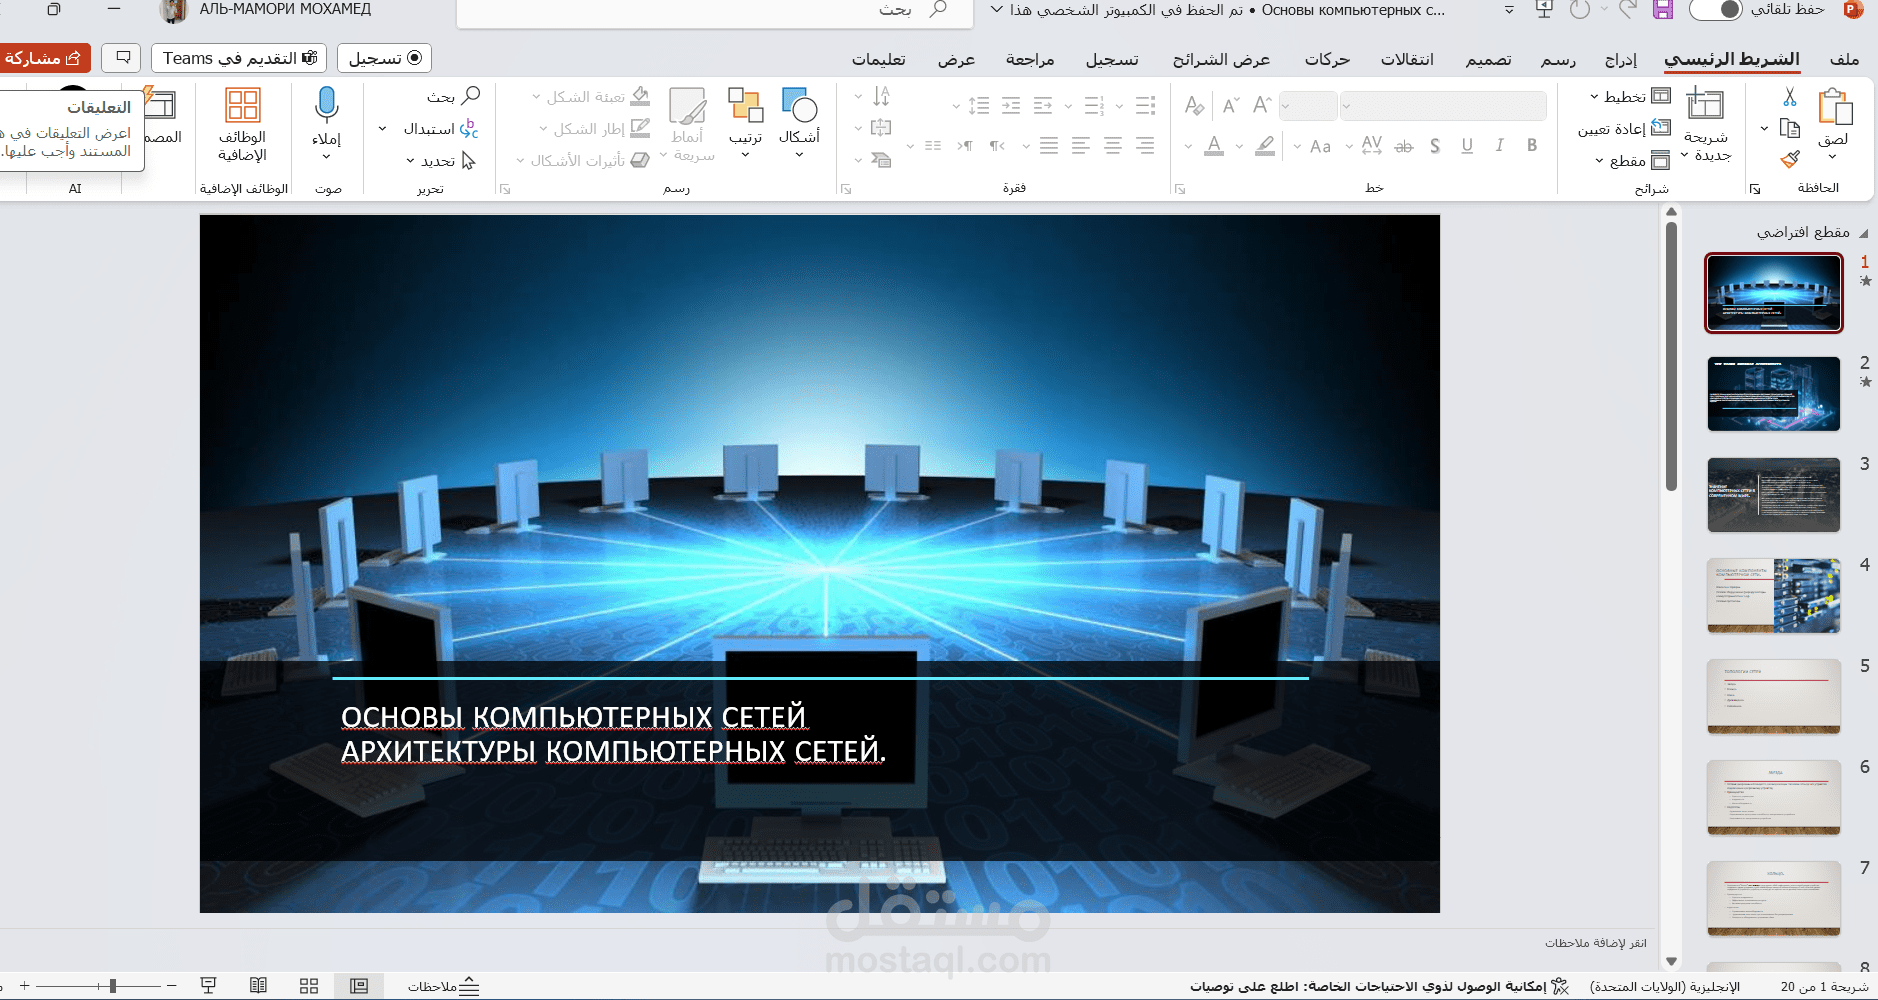Open the font name combo box

[1443, 105]
